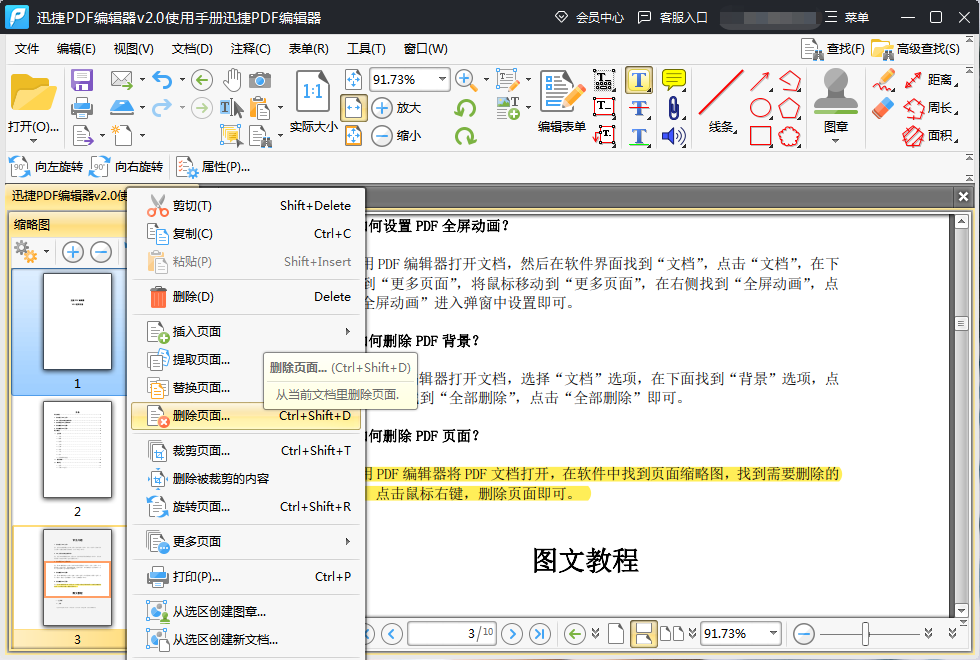This screenshot has width=980, height=660.
Task: Click the zoom out 缩小 button
Action: tap(396, 136)
